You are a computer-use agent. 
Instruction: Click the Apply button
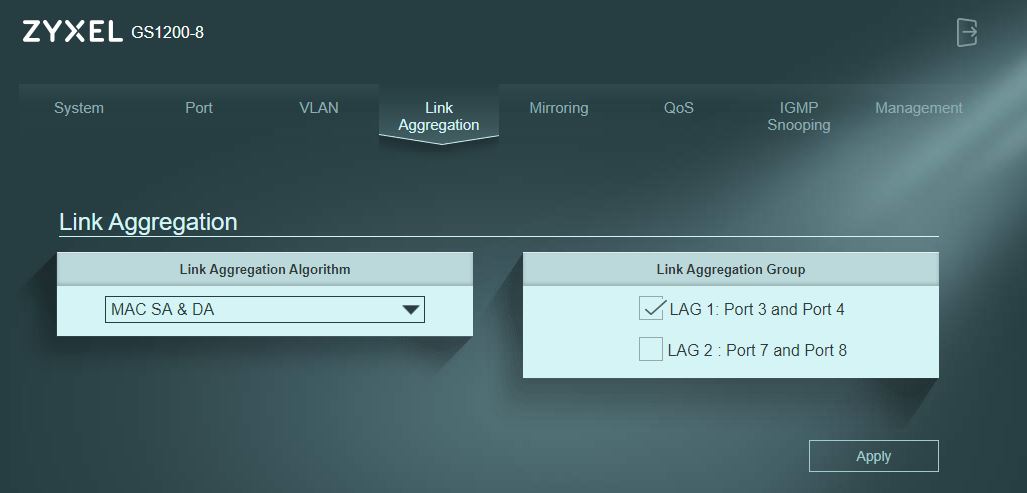874,456
